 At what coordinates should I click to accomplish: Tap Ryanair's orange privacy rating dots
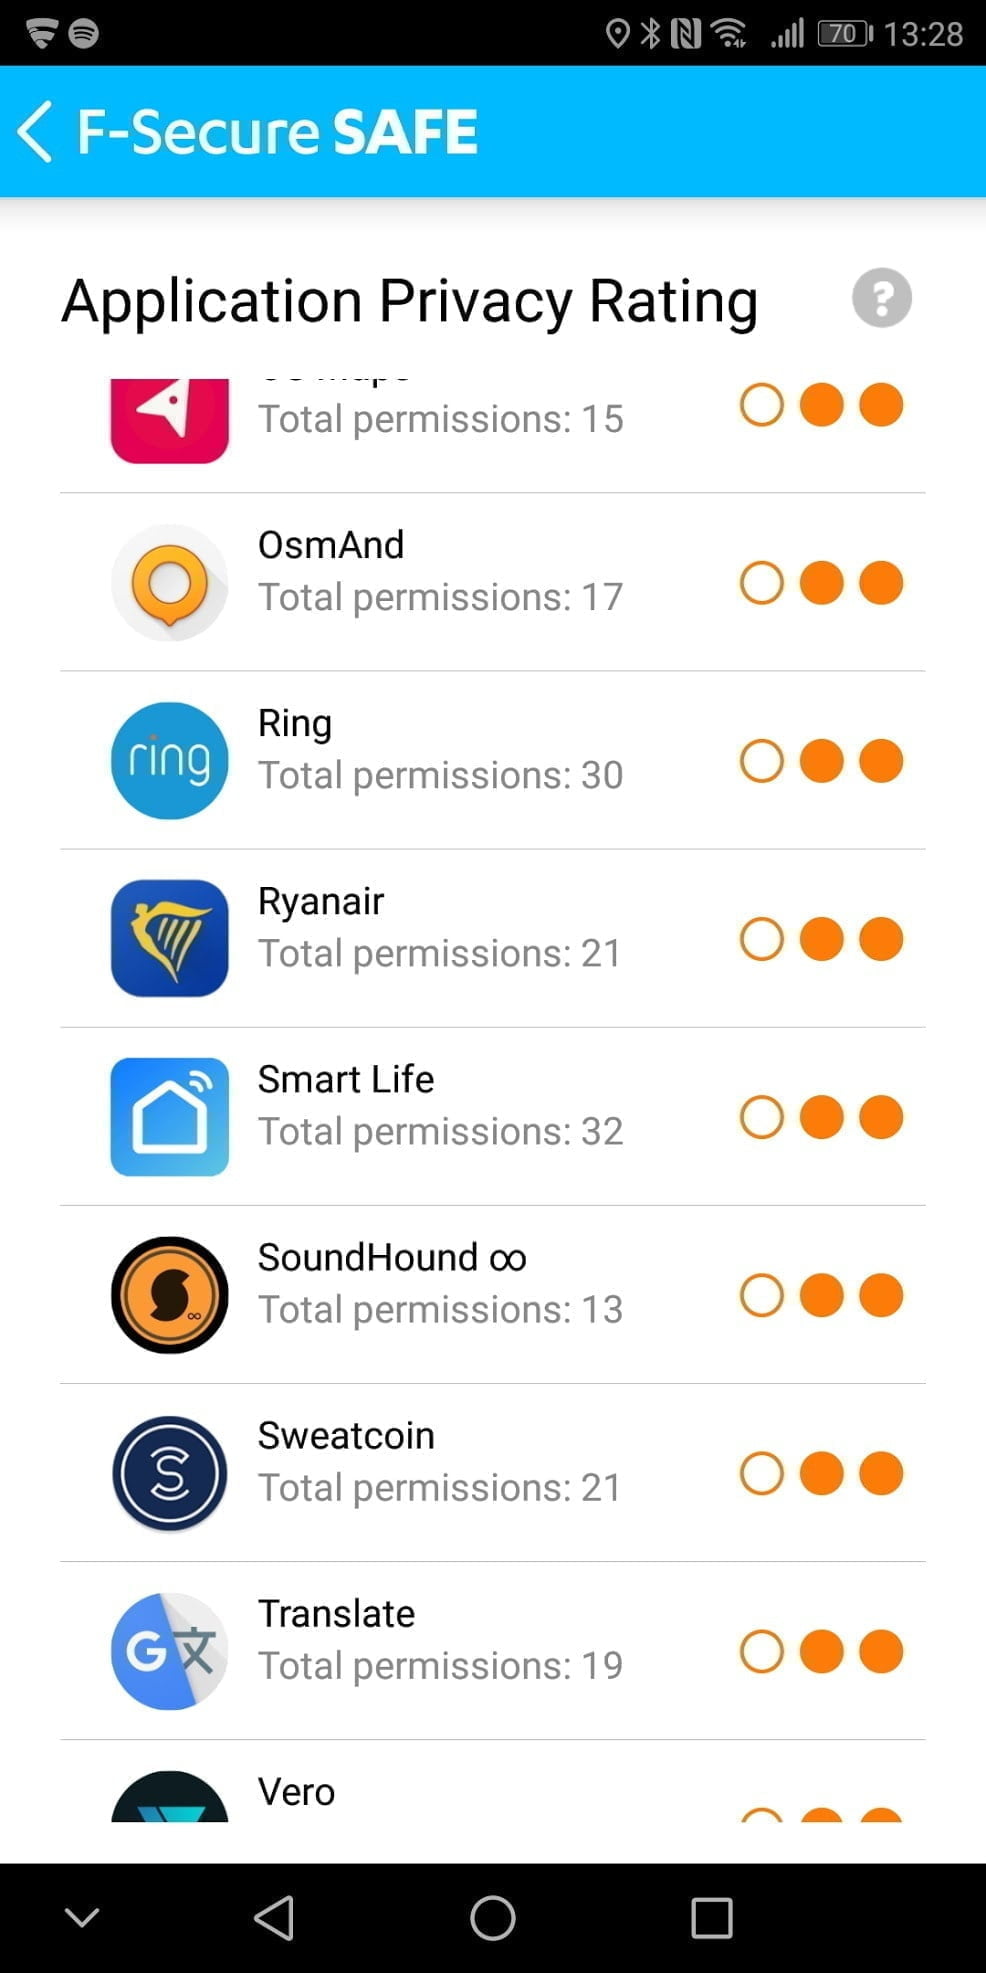pyautogui.click(x=821, y=939)
